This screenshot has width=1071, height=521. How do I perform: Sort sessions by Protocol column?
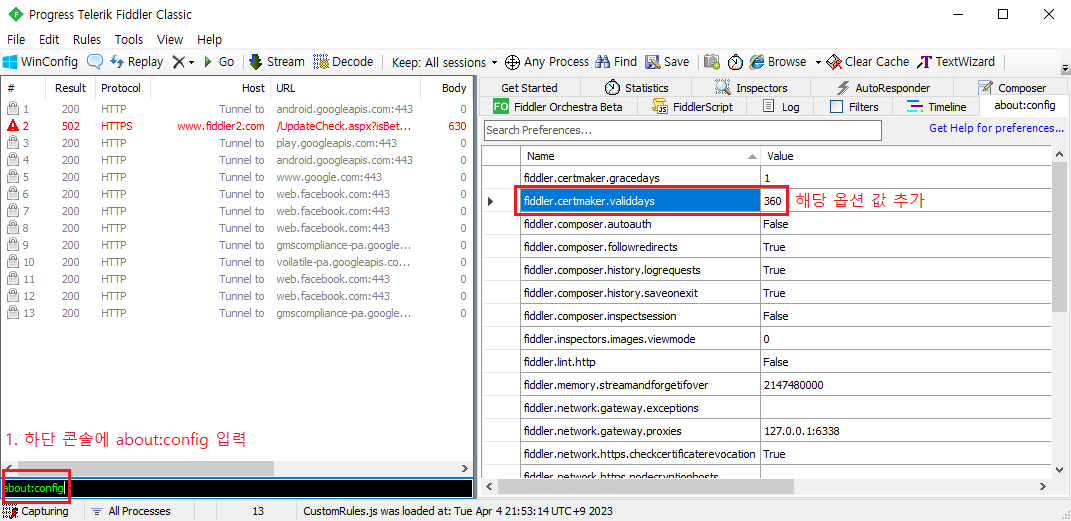point(122,88)
